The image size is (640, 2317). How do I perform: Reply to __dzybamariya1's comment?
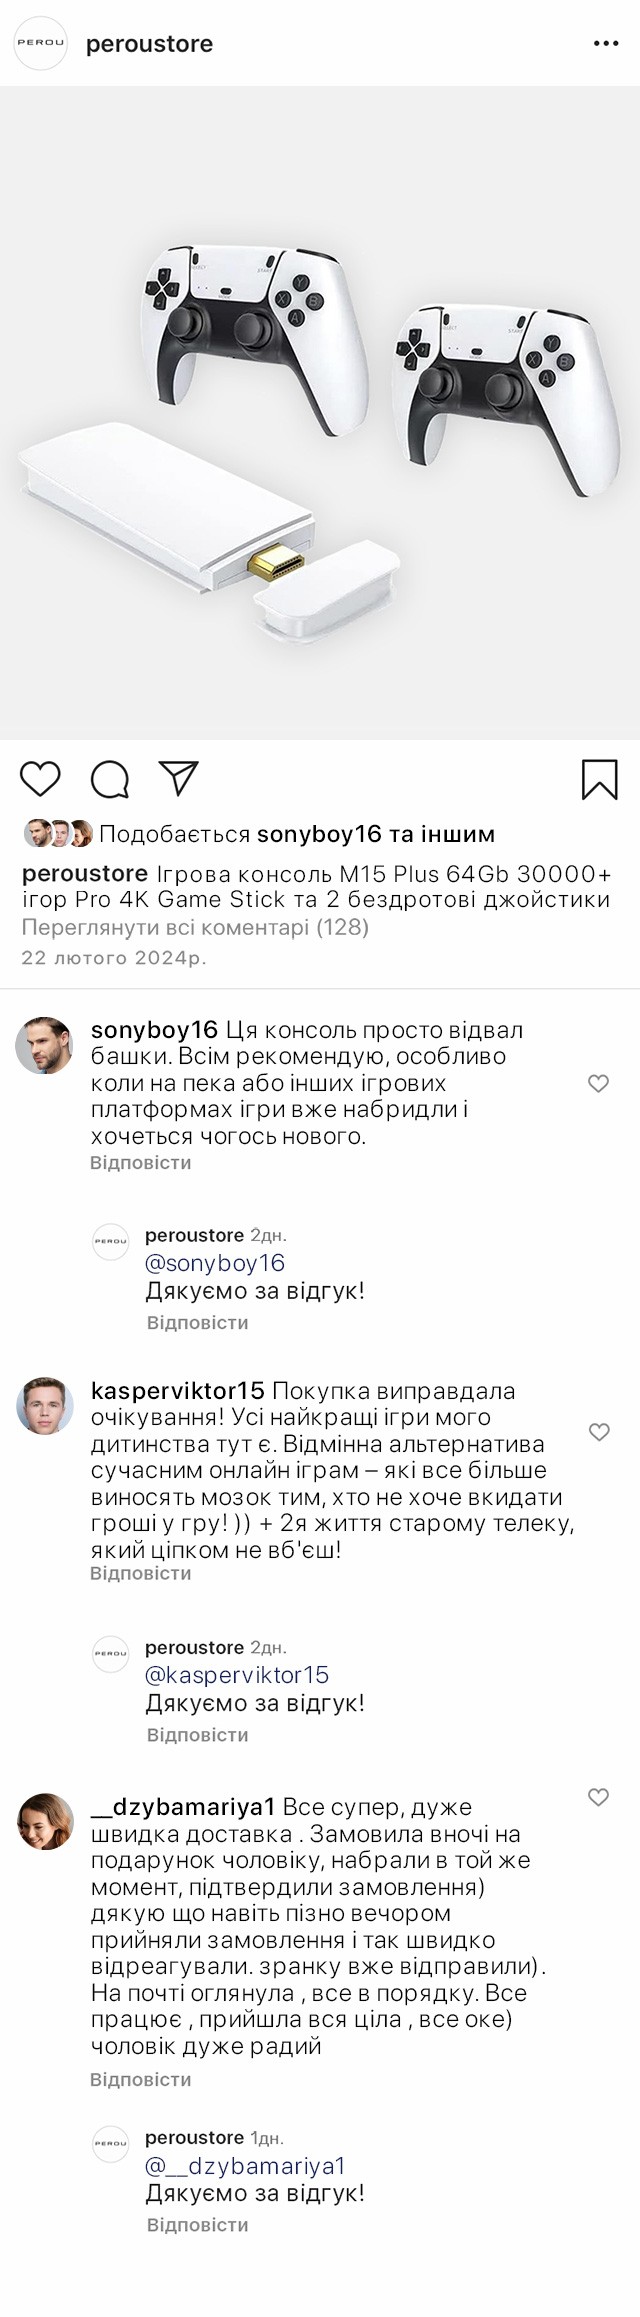tap(140, 2079)
